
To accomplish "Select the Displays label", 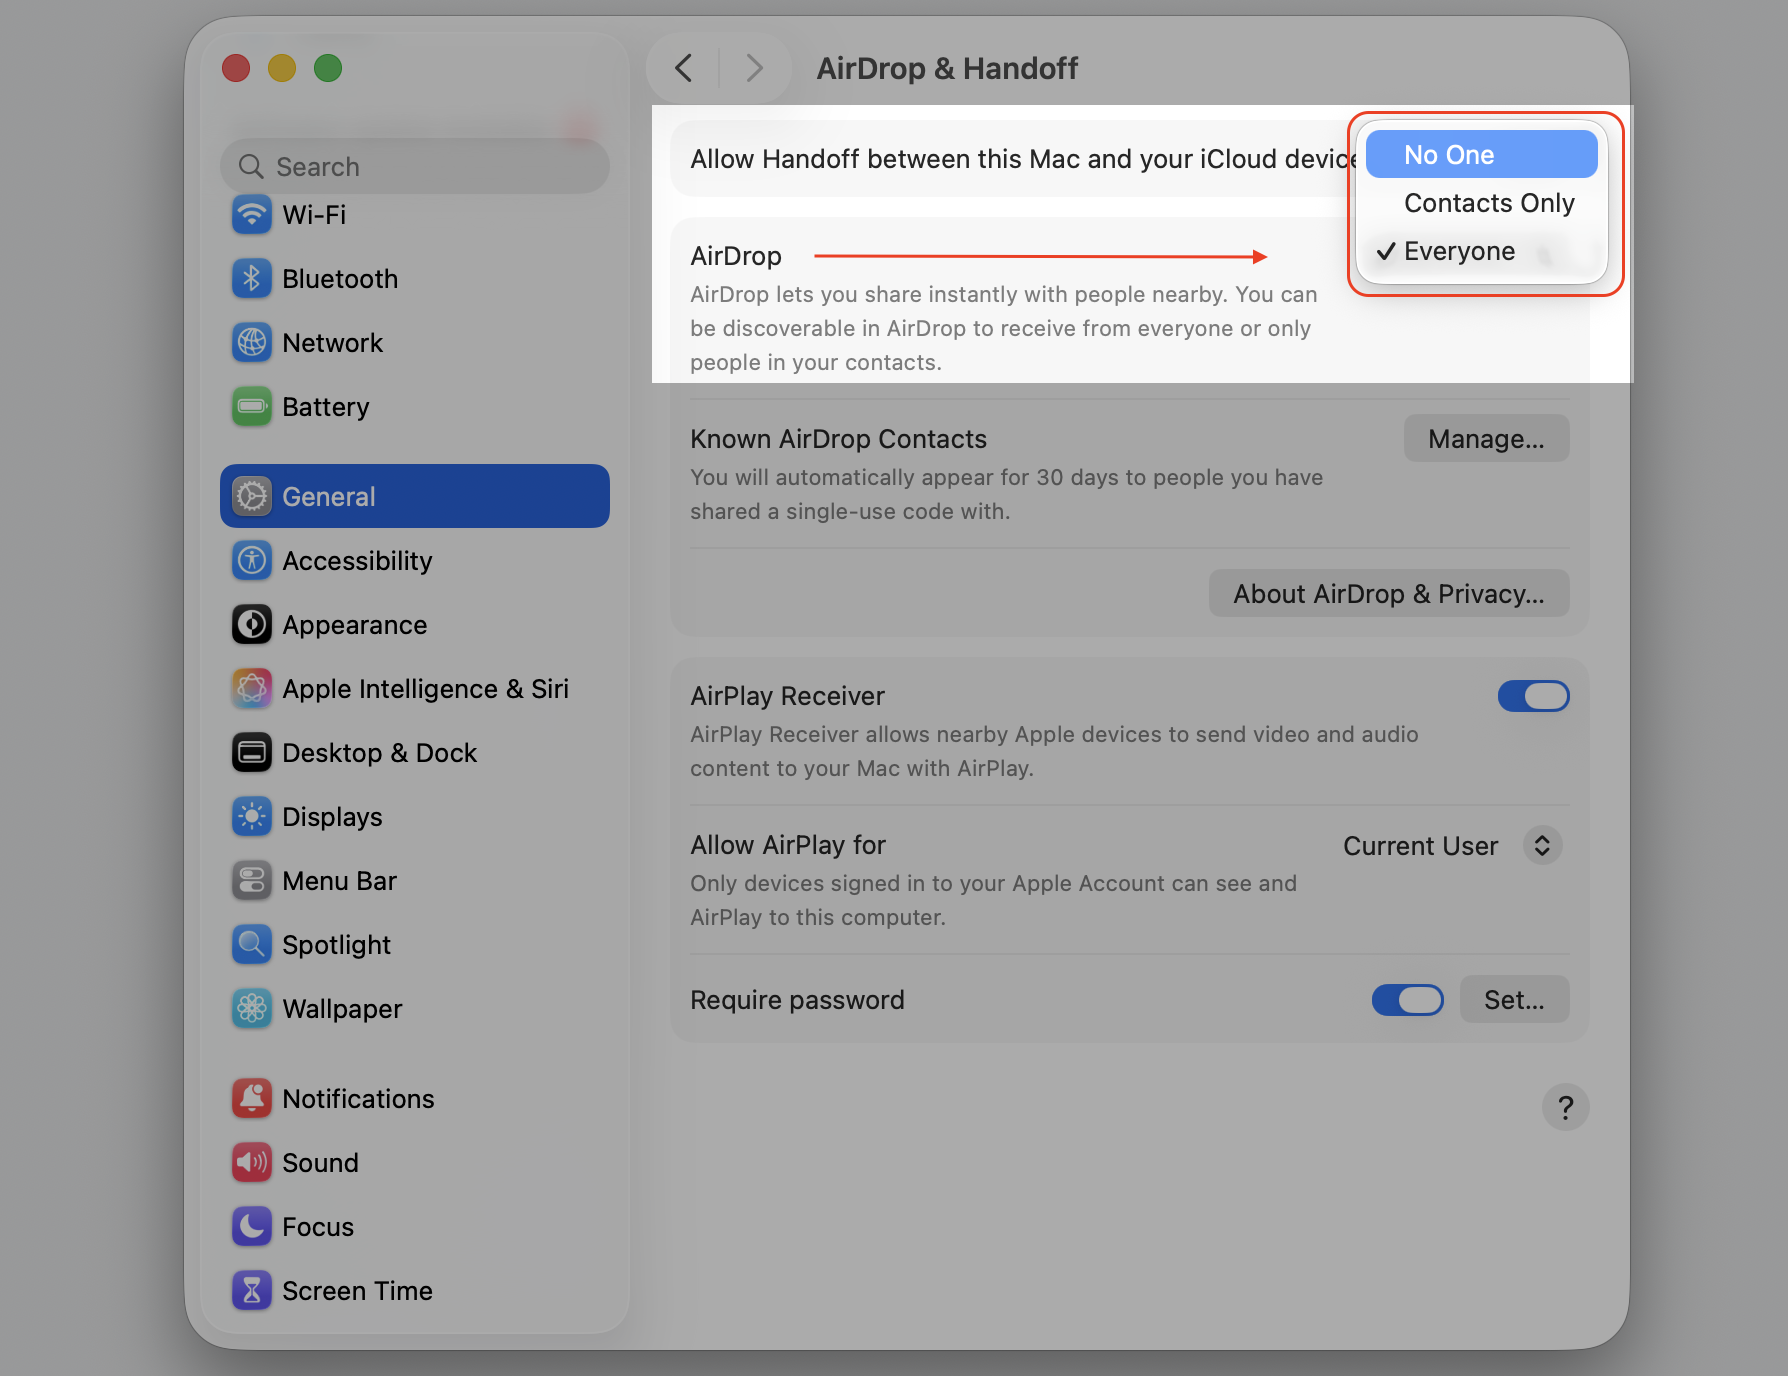I will (x=332, y=817).
